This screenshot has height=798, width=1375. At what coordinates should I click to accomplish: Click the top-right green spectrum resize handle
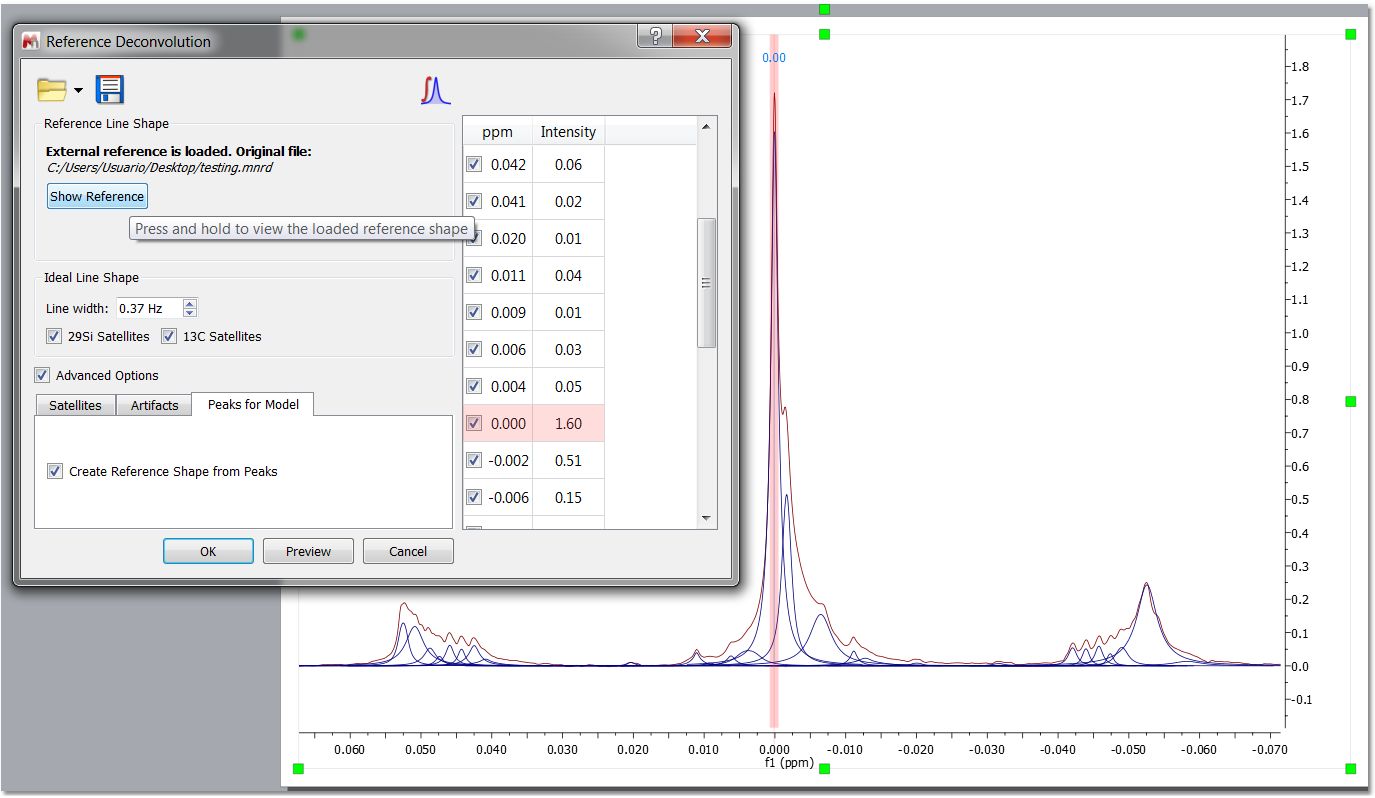click(1350, 34)
